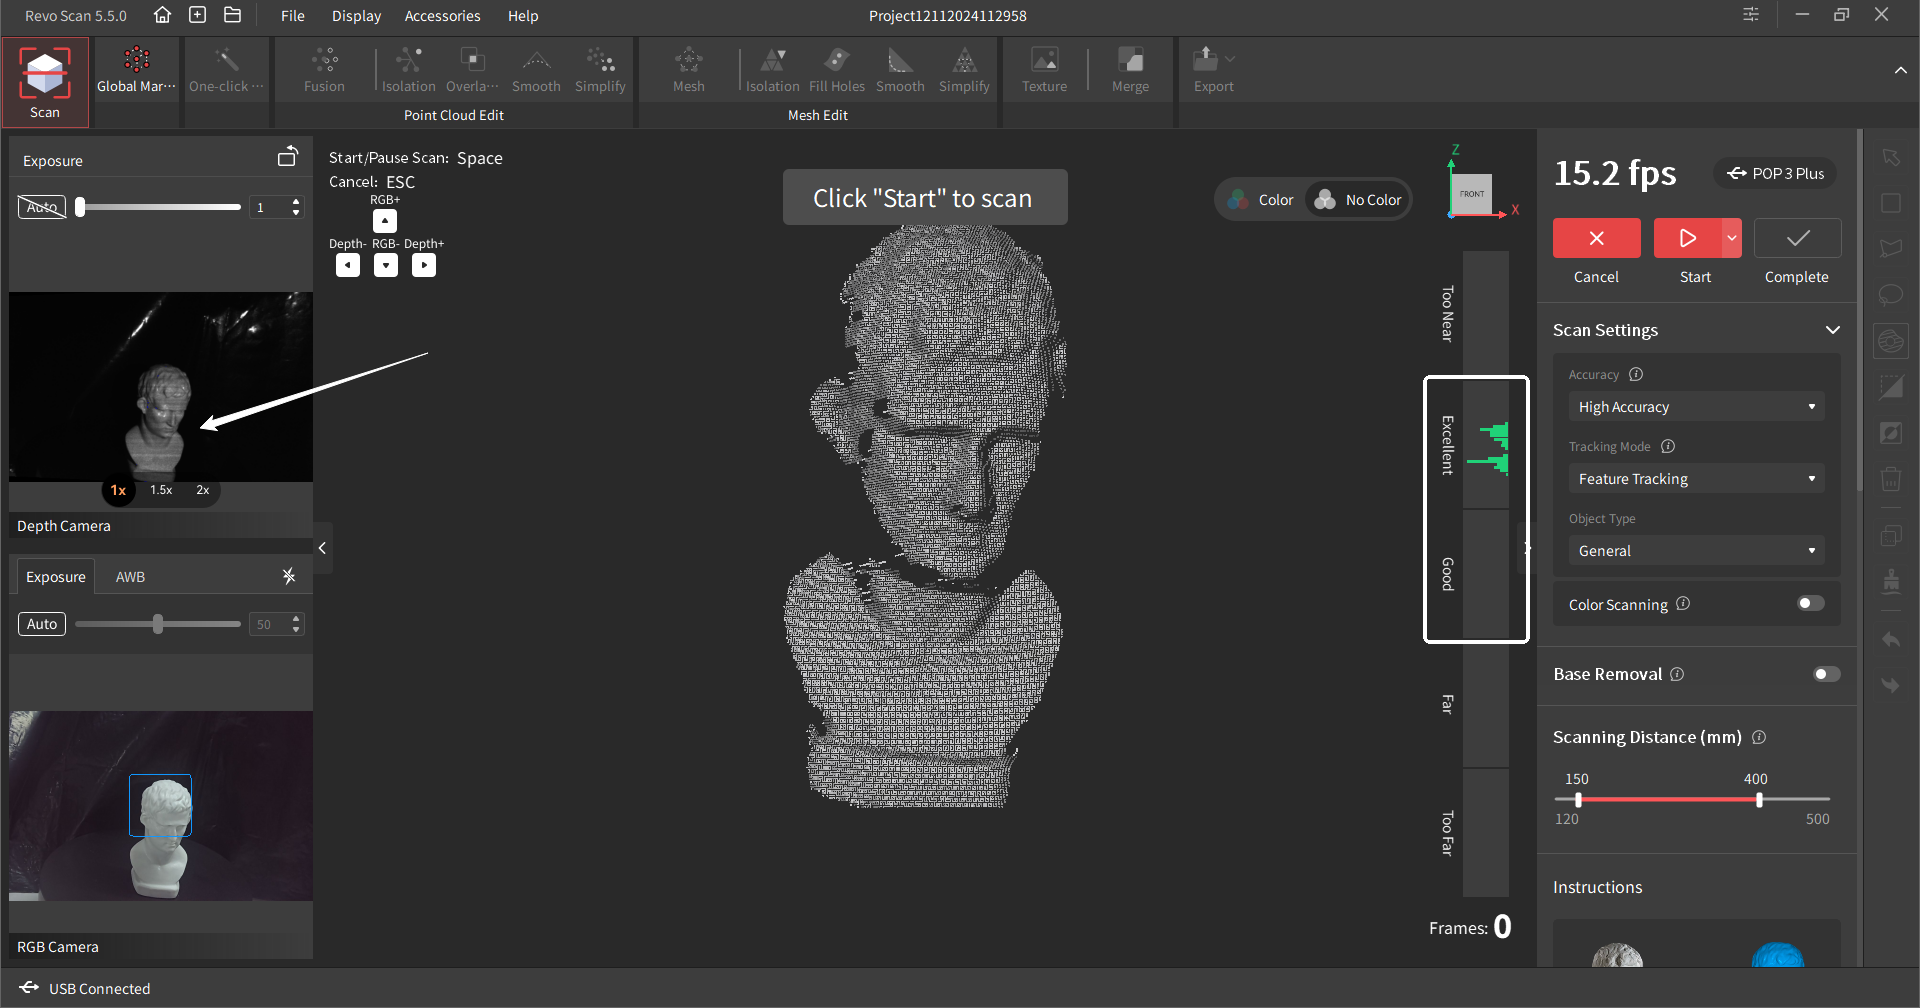This screenshot has width=1920, height=1008.
Task: Switch the point cloud display to Color
Action: 1262,200
